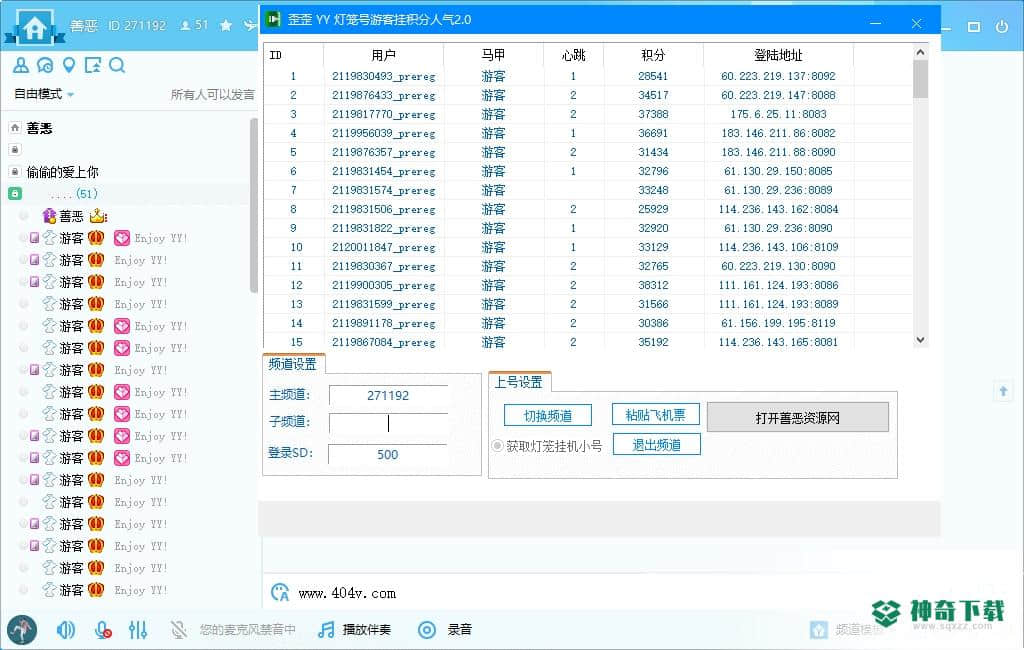
Task: Open the chat bubble icon in toolbar
Action: pos(45,65)
